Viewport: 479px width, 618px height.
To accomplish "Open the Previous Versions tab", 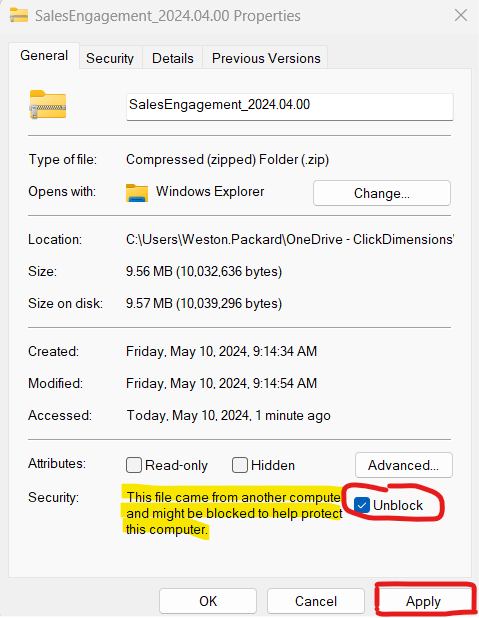I will point(266,58).
